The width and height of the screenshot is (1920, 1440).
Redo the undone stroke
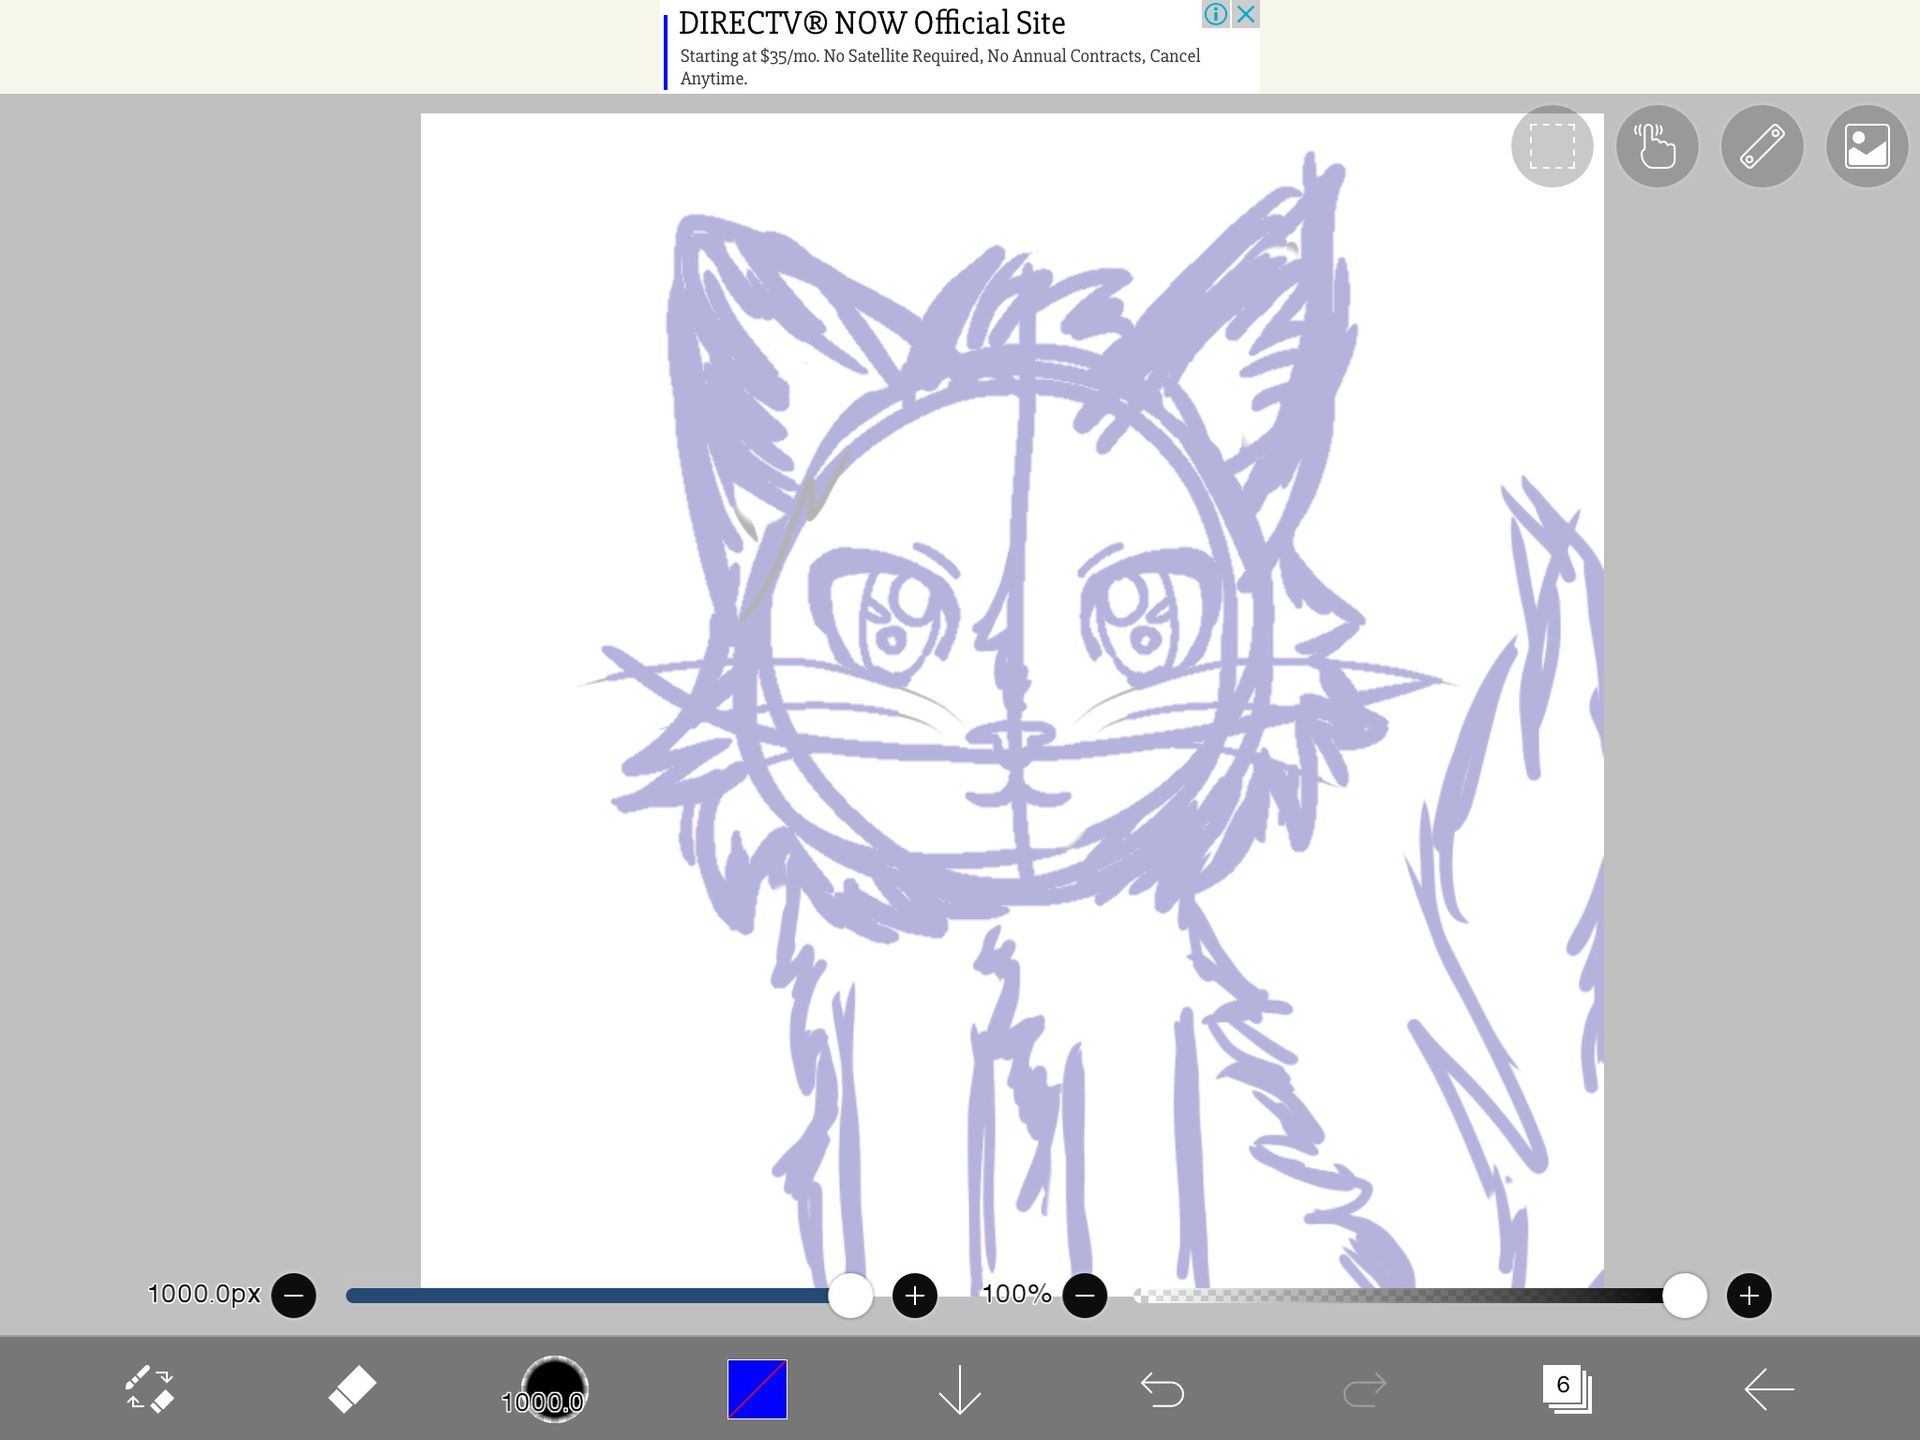pyautogui.click(x=1364, y=1389)
